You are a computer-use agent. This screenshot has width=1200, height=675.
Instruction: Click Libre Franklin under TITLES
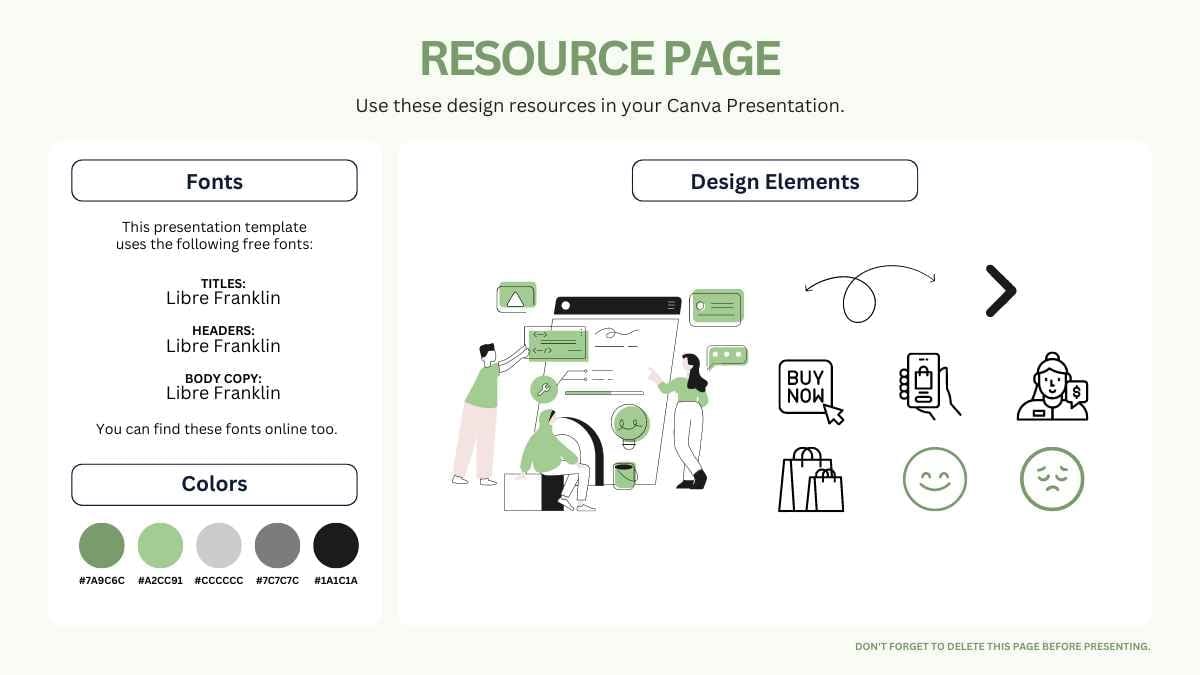pos(223,298)
